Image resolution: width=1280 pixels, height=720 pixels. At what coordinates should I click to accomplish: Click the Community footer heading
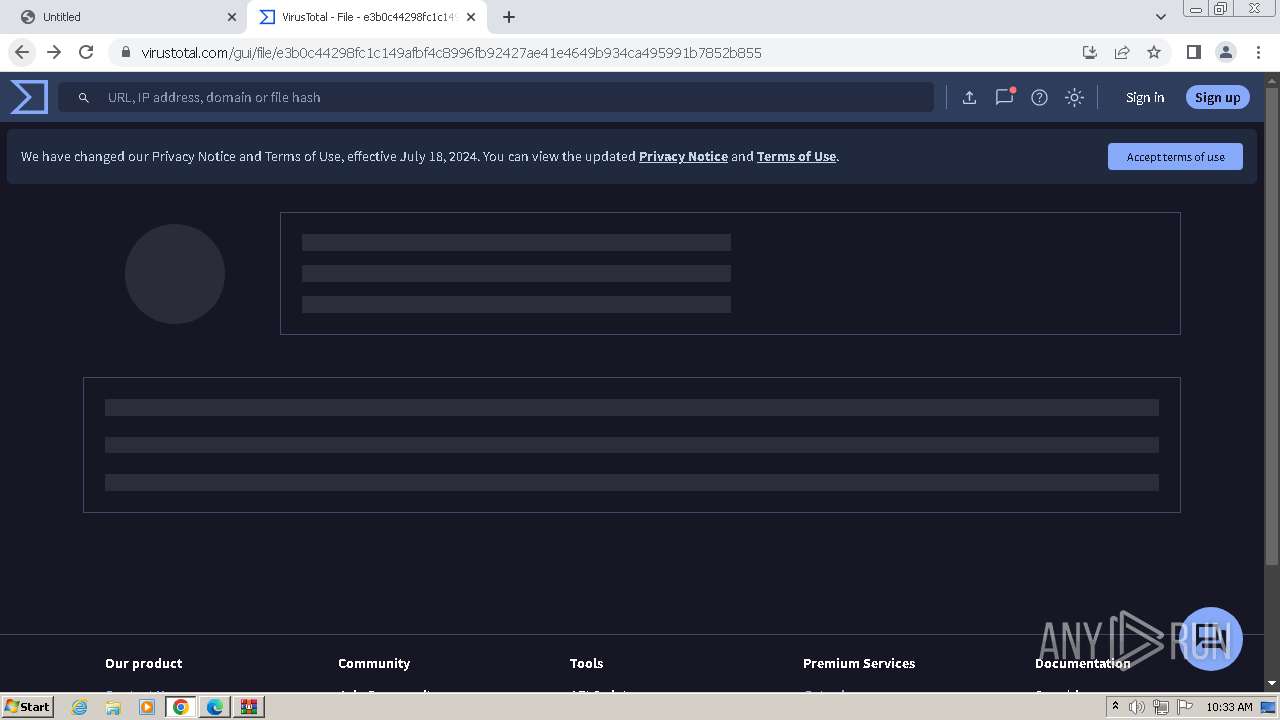click(374, 663)
